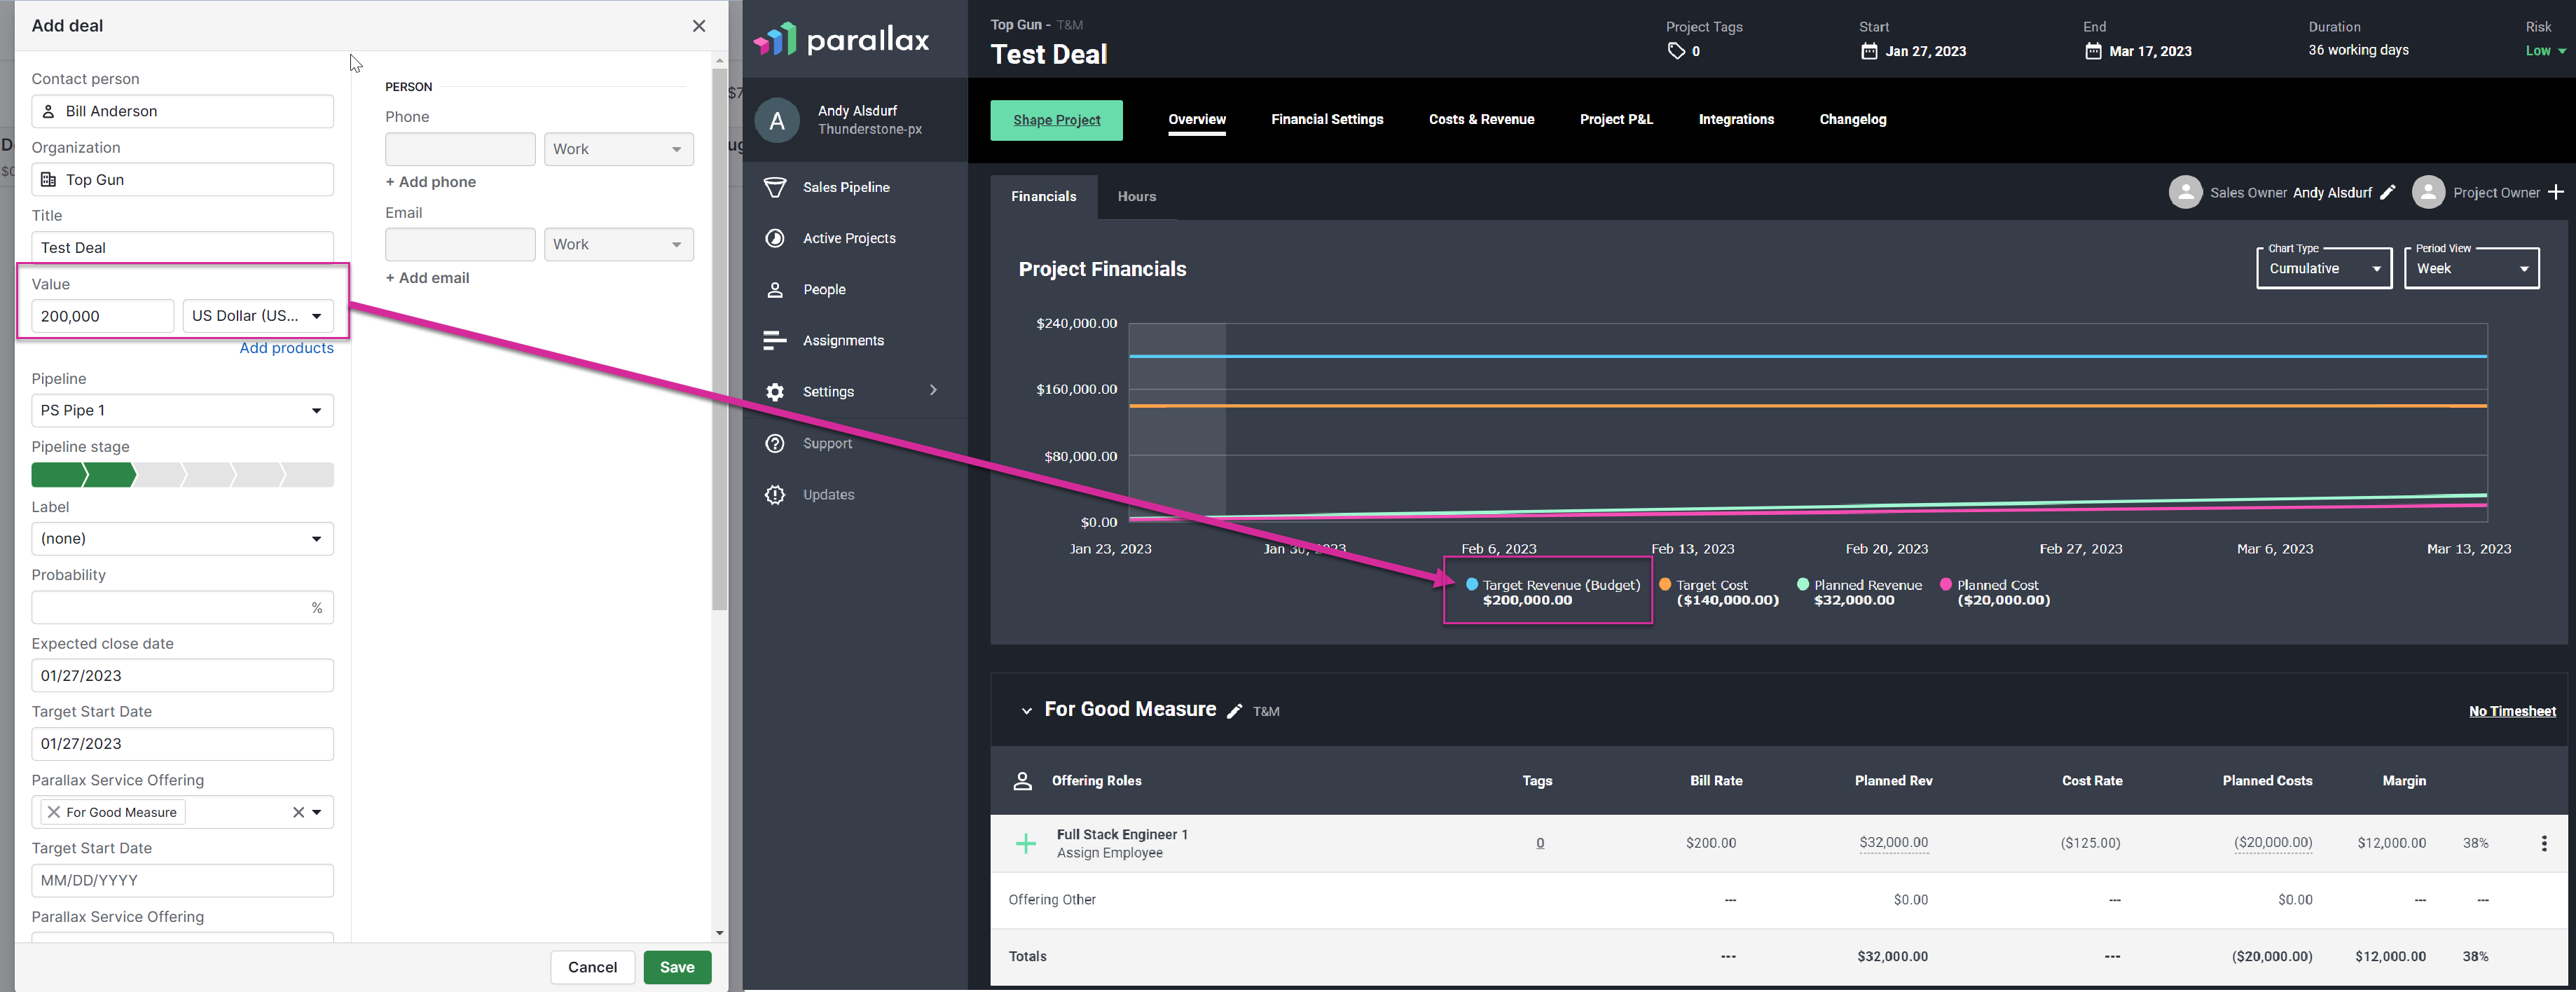Remove the For Good Measure offering tag
The height and width of the screenshot is (992, 2576).
pyautogui.click(x=54, y=812)
